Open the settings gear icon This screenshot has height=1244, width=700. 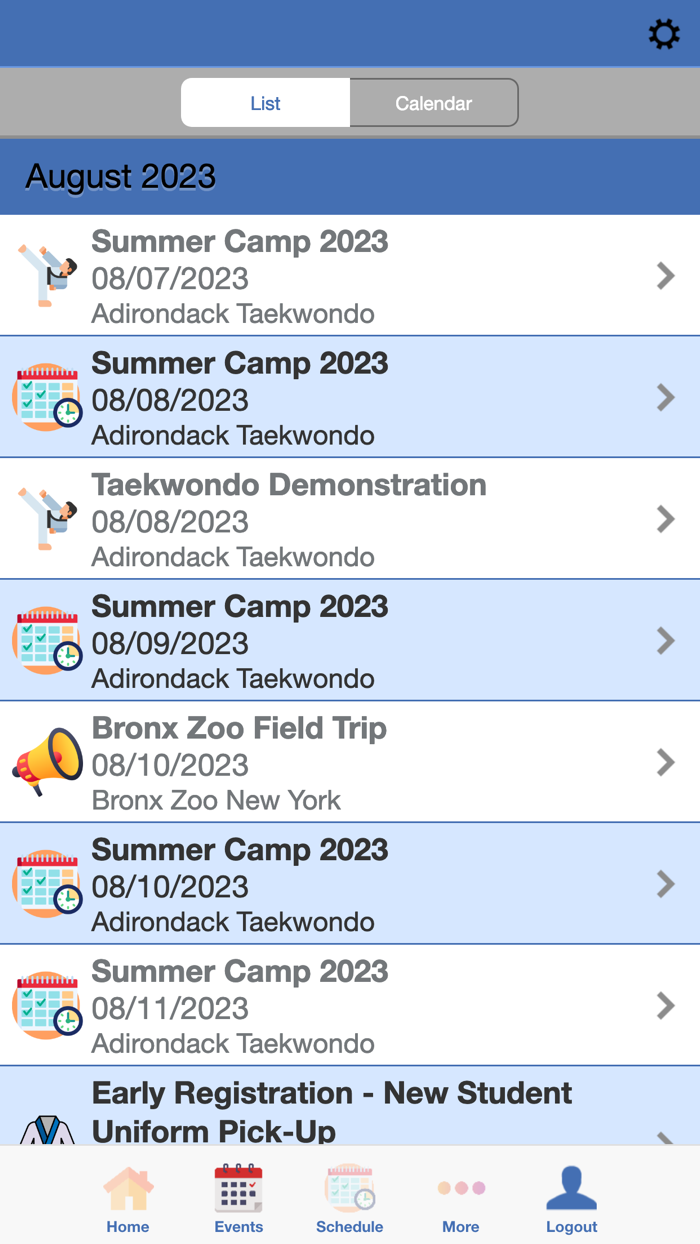[x=664, y=33]
